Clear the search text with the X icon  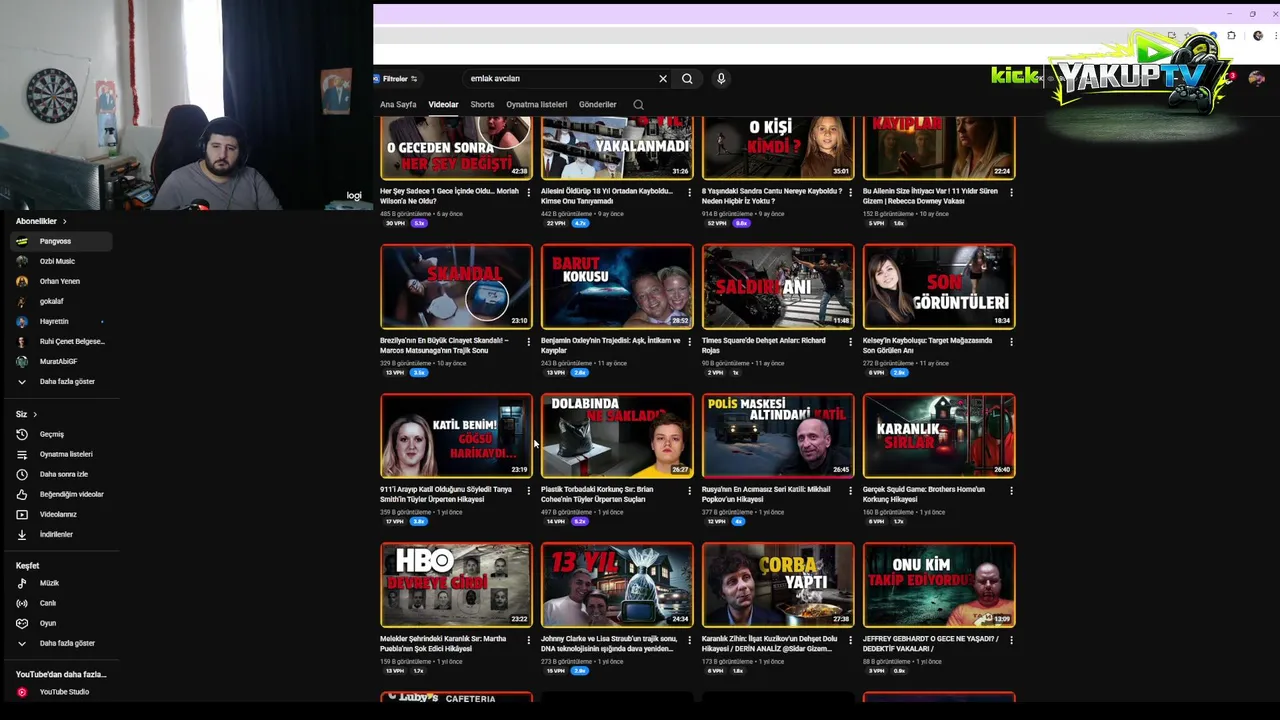(x=662, y=78)
